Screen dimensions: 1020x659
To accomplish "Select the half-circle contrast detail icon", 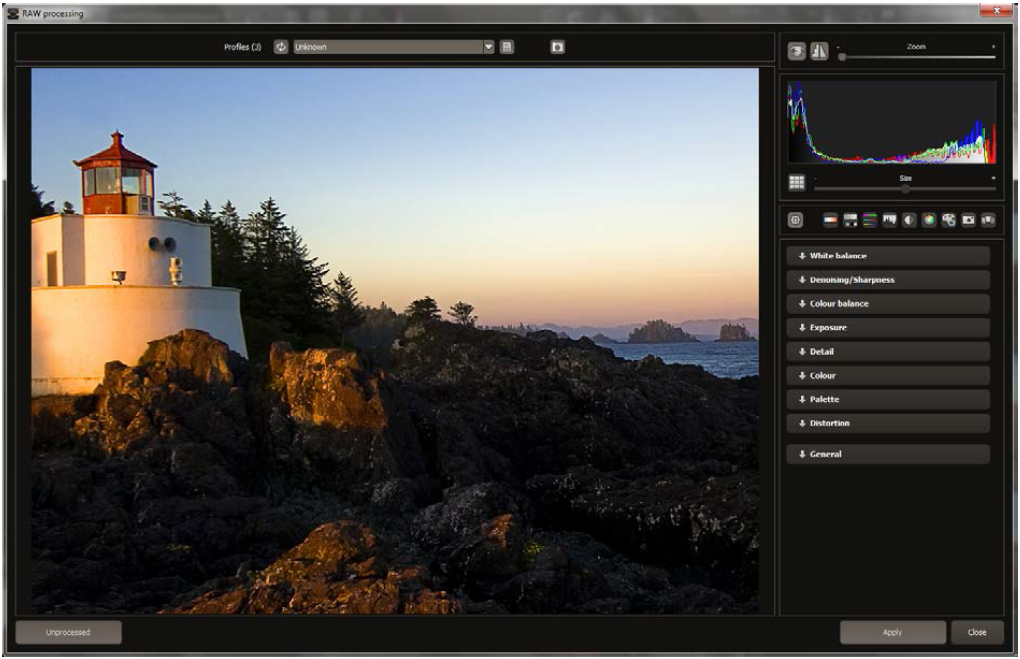I will pyautogui.click(x=909, y=220).
